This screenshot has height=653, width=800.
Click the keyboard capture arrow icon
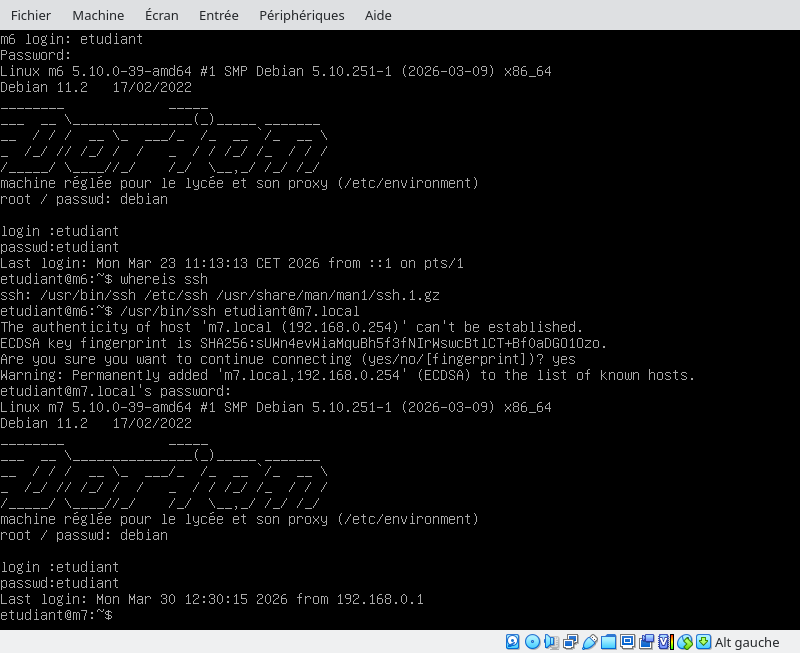(704, 642)
